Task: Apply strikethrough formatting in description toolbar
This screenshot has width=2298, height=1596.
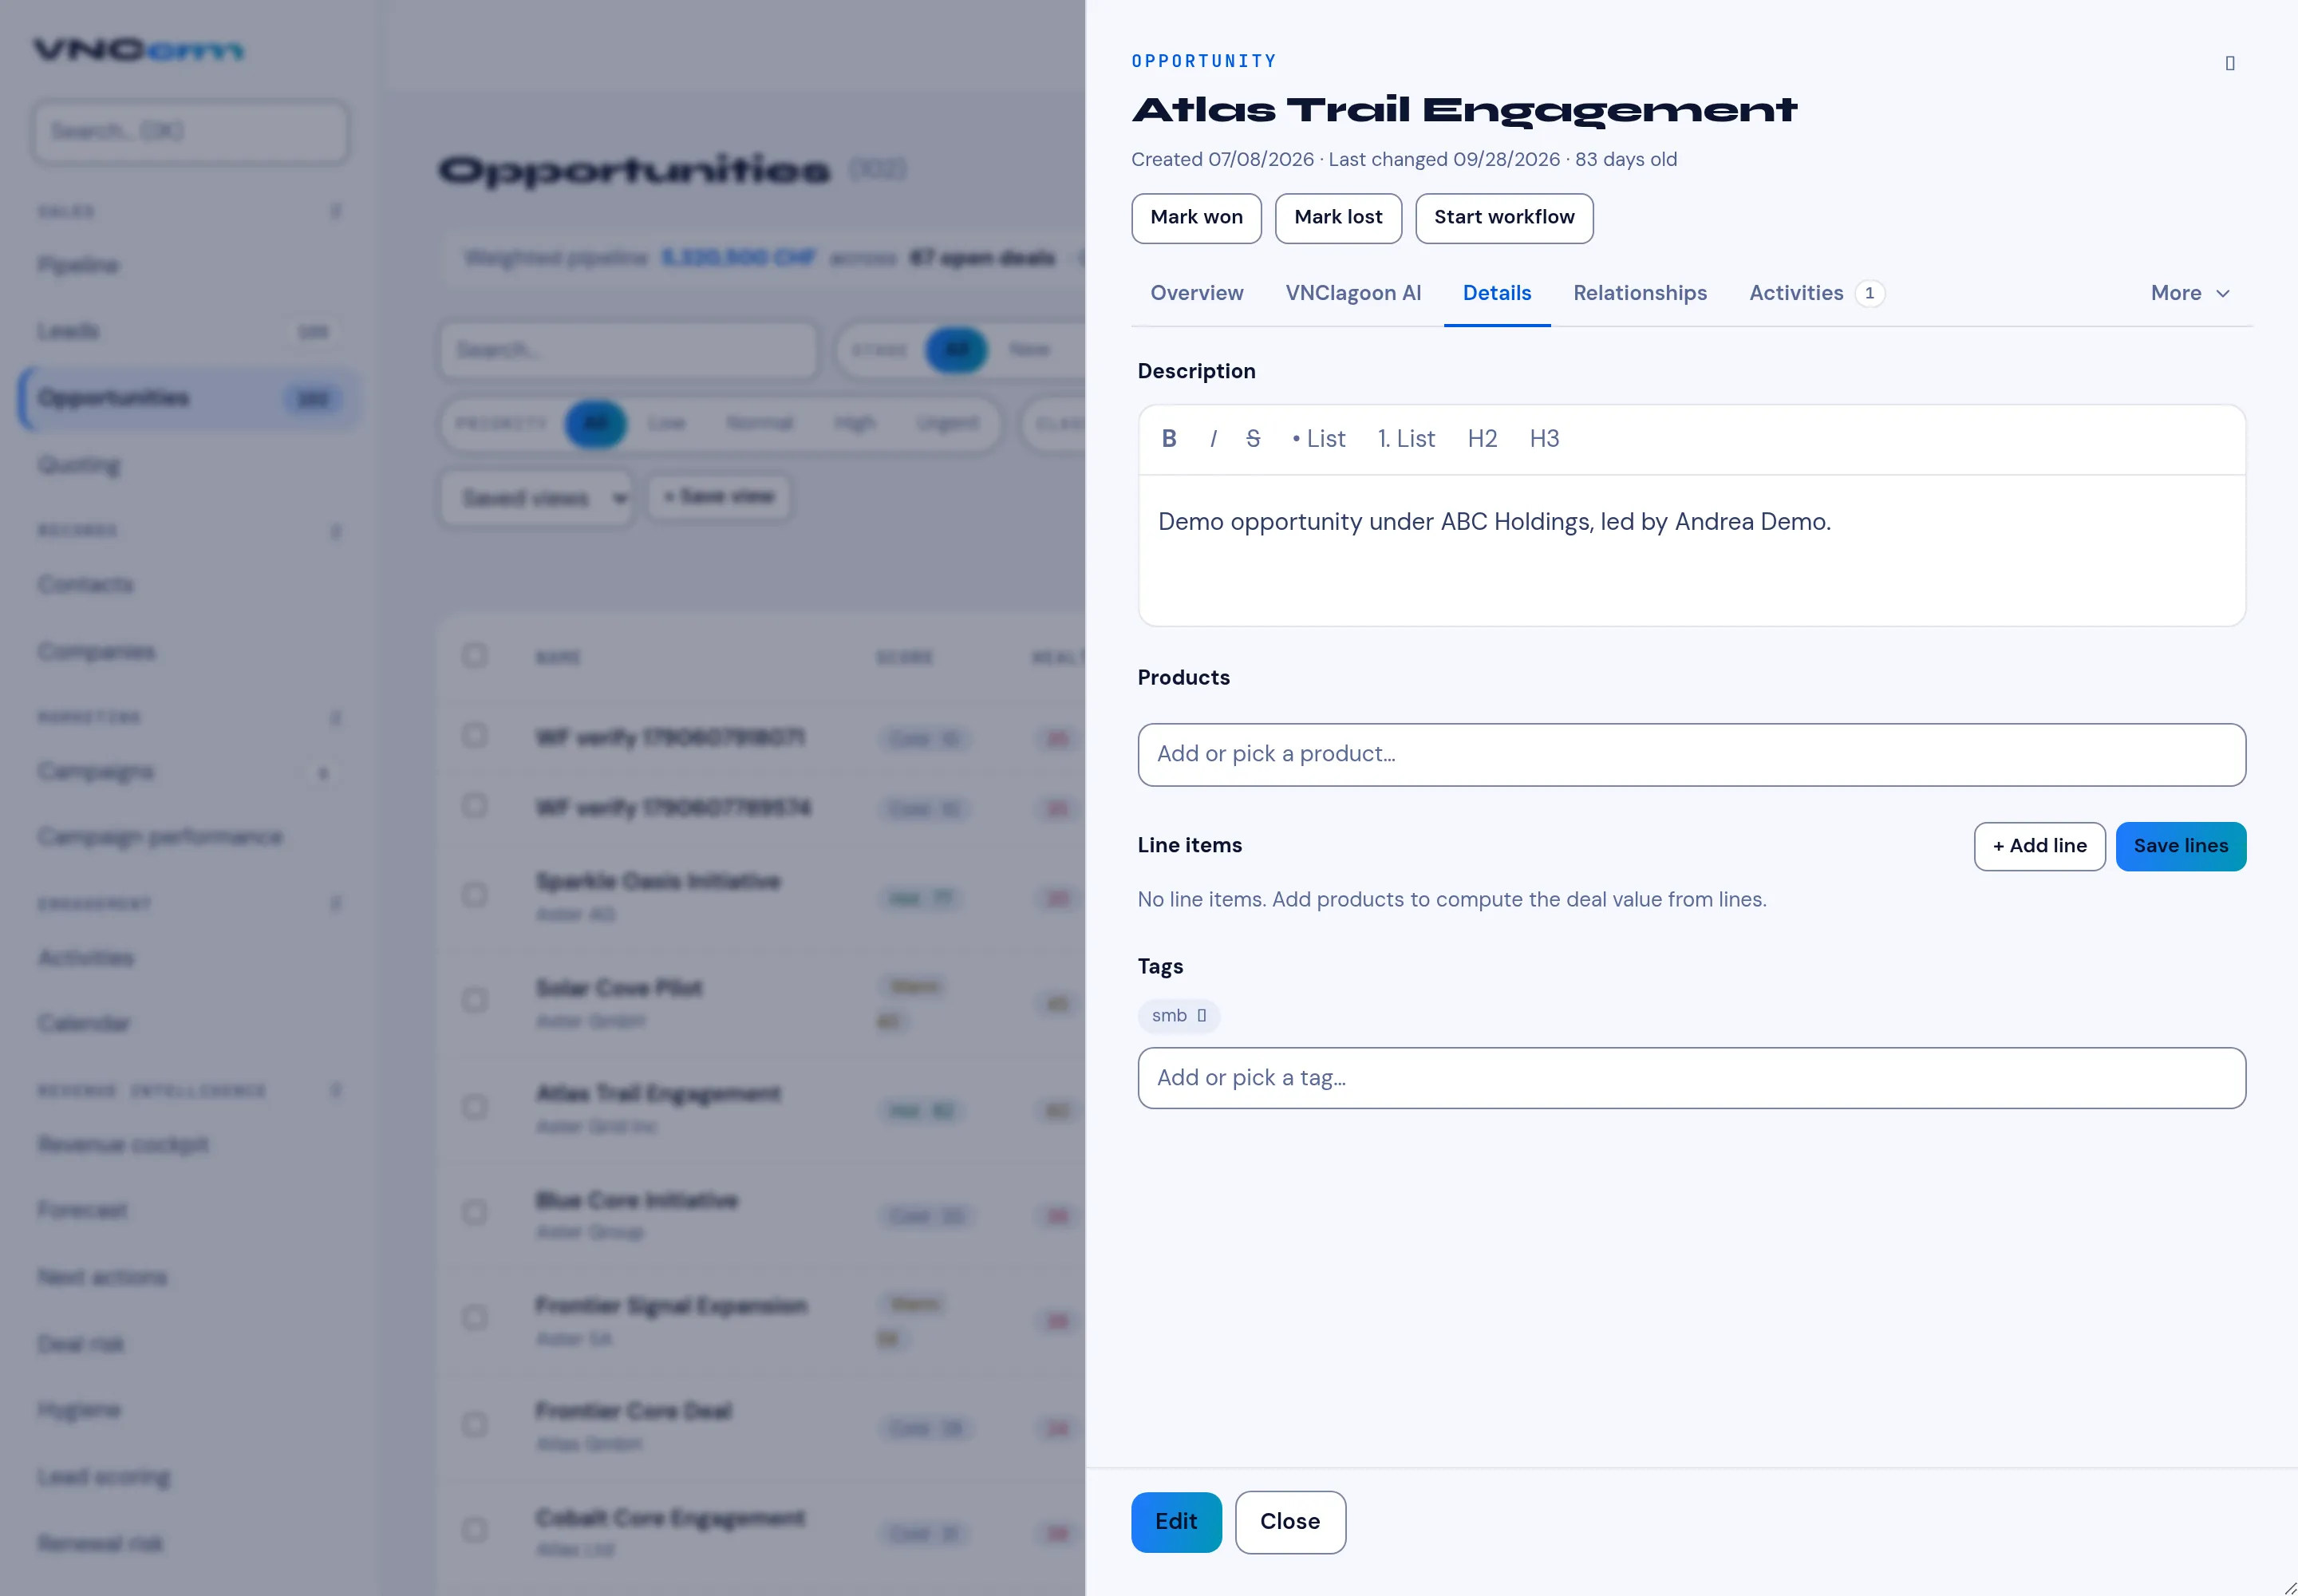Action: click(1253, 439)
